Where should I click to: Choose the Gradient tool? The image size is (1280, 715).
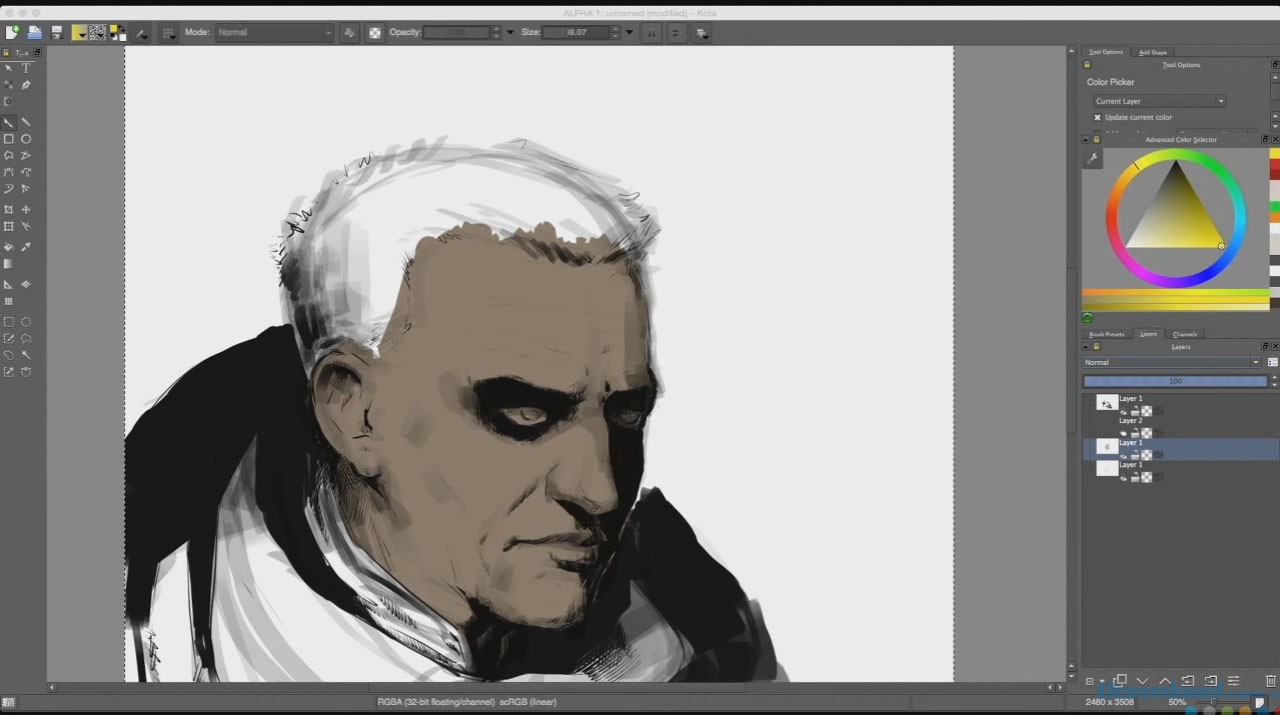point(9,264)
